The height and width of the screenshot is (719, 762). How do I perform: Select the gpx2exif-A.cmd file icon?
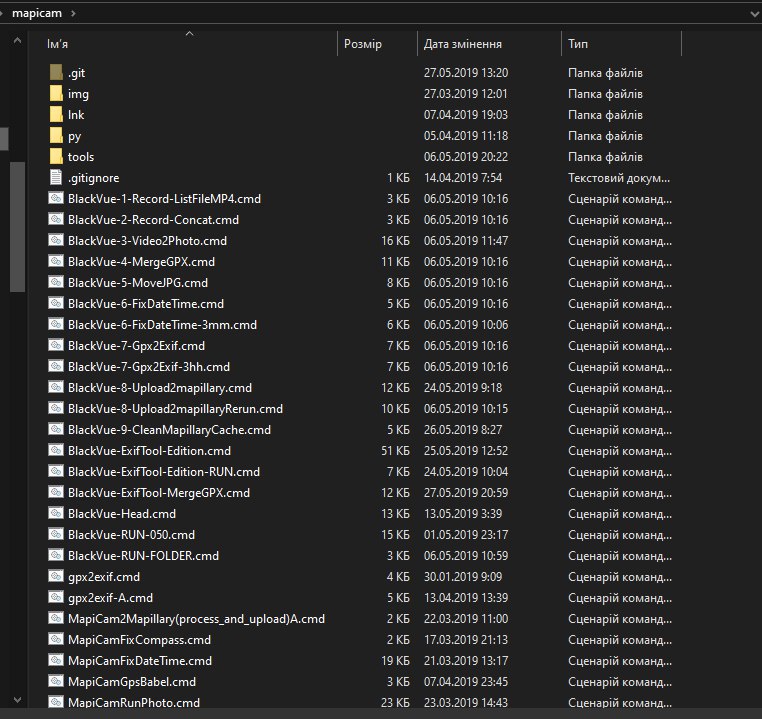(x=56, y=597)
